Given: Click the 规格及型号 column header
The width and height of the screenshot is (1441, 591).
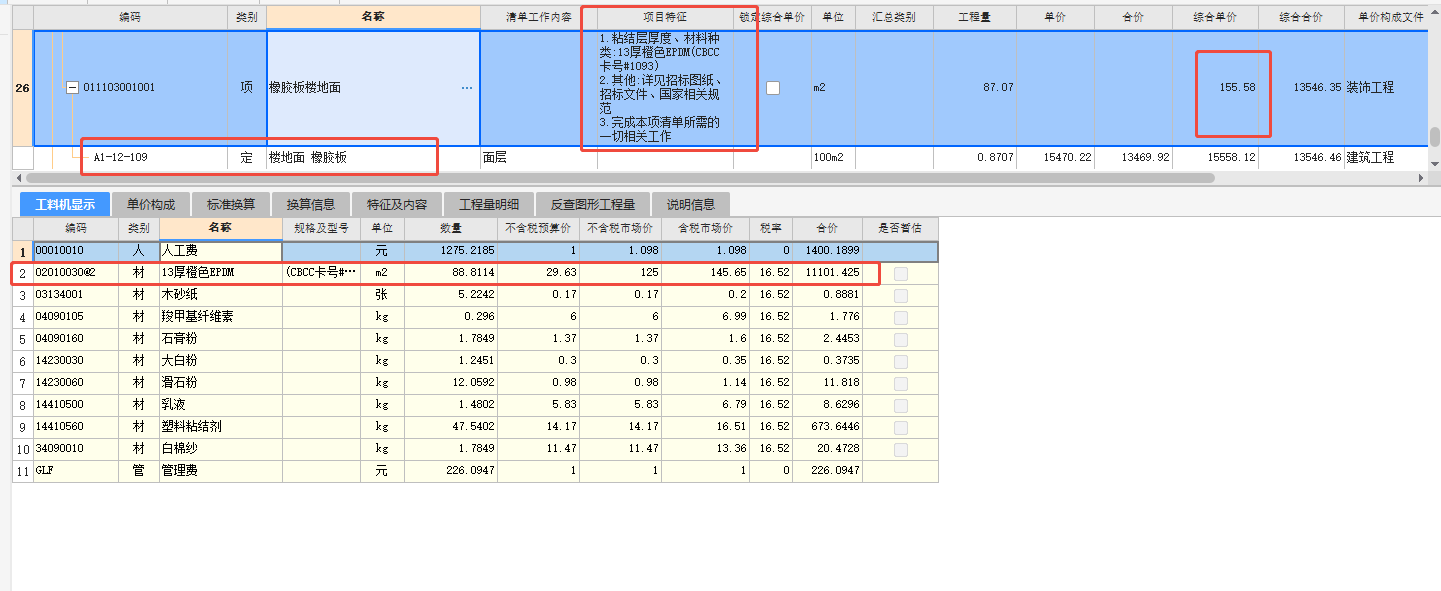Looking at the screenshot, I should [321, 229].
